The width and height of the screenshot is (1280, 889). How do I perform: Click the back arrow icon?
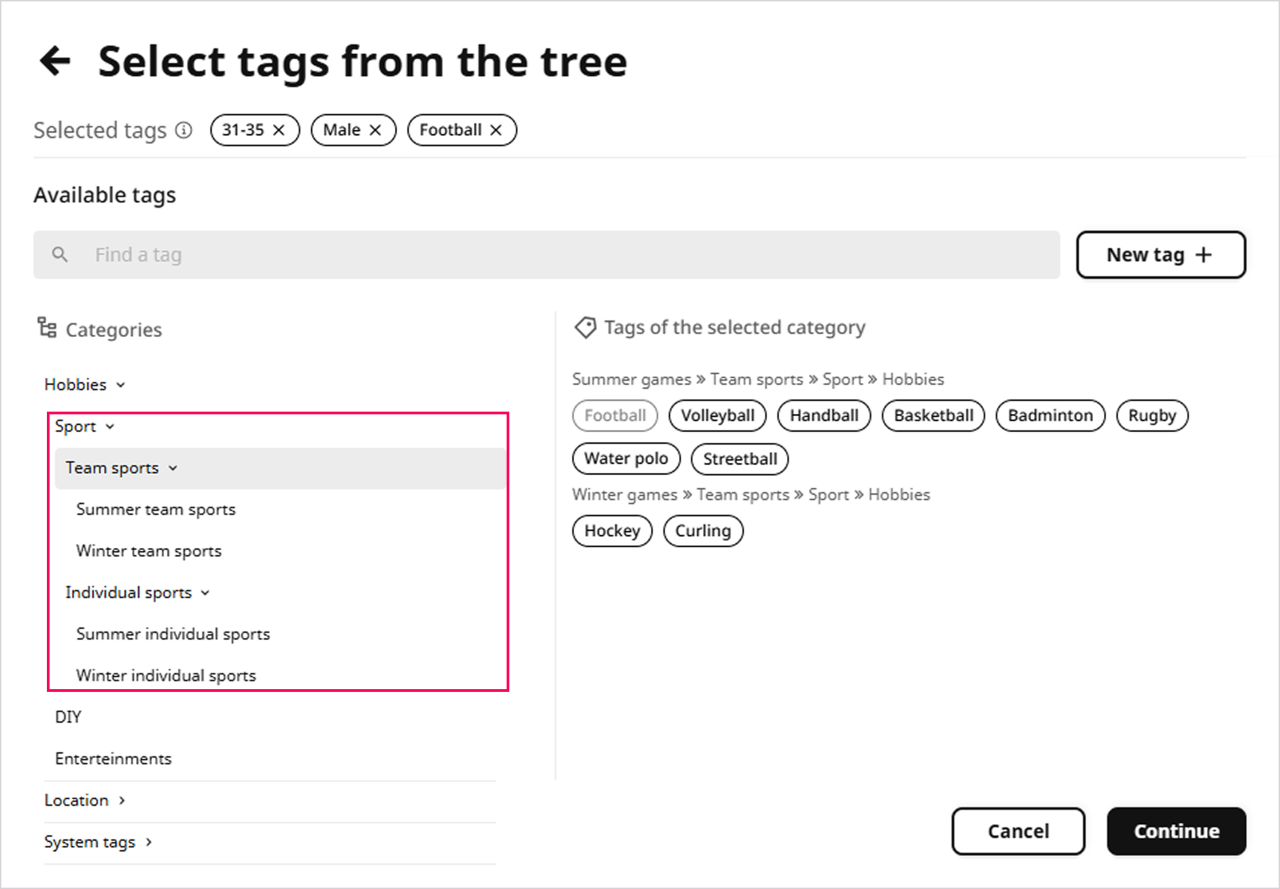(55, 61)
